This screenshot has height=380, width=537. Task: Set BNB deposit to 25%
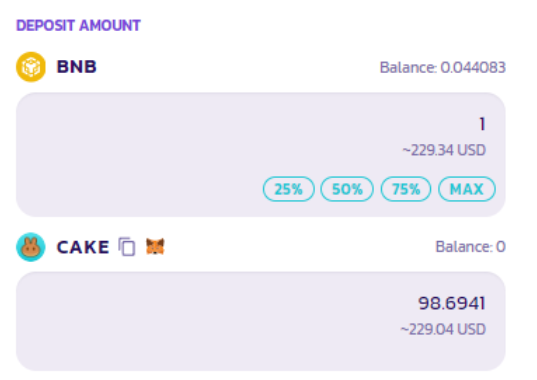point(289,189)
